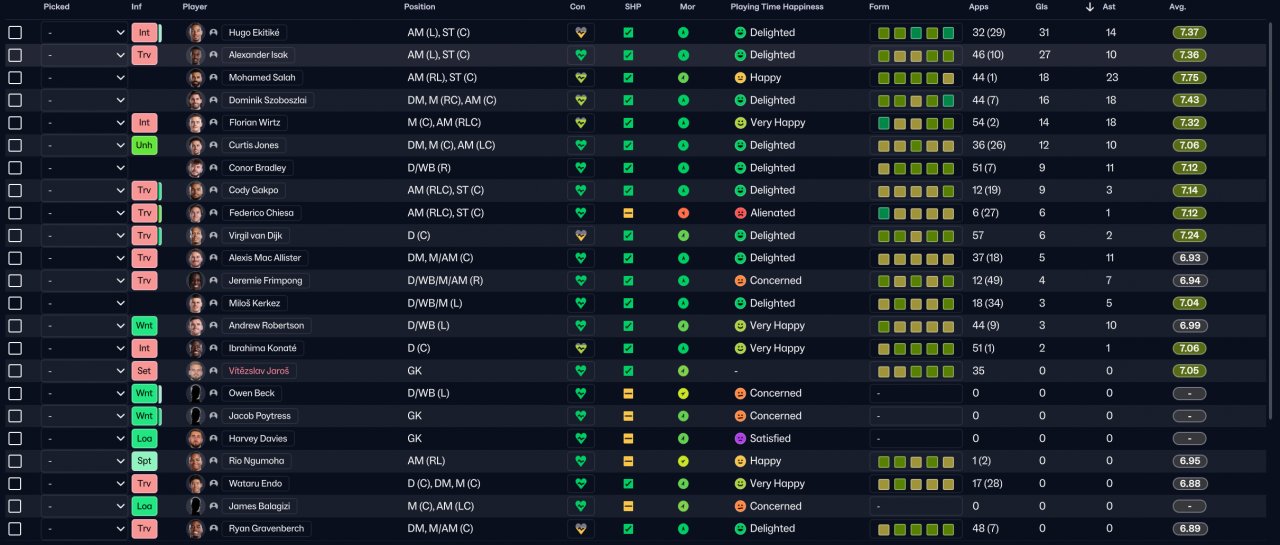Screen dimensions: 1280x545
Task: Click the Loa badge for Harvey Davies
Action: point(144,438)
